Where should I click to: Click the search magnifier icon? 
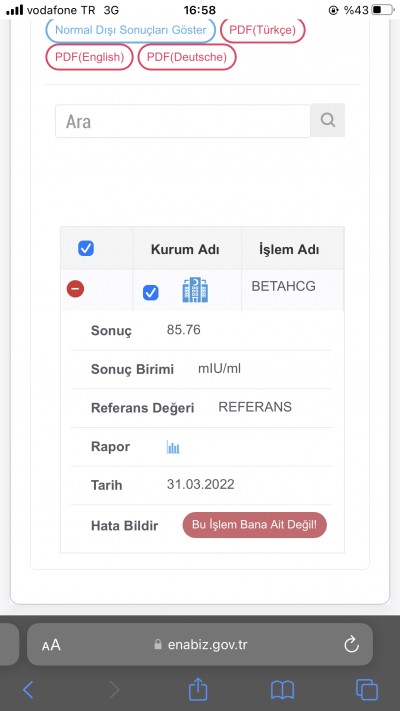point(327,120)
